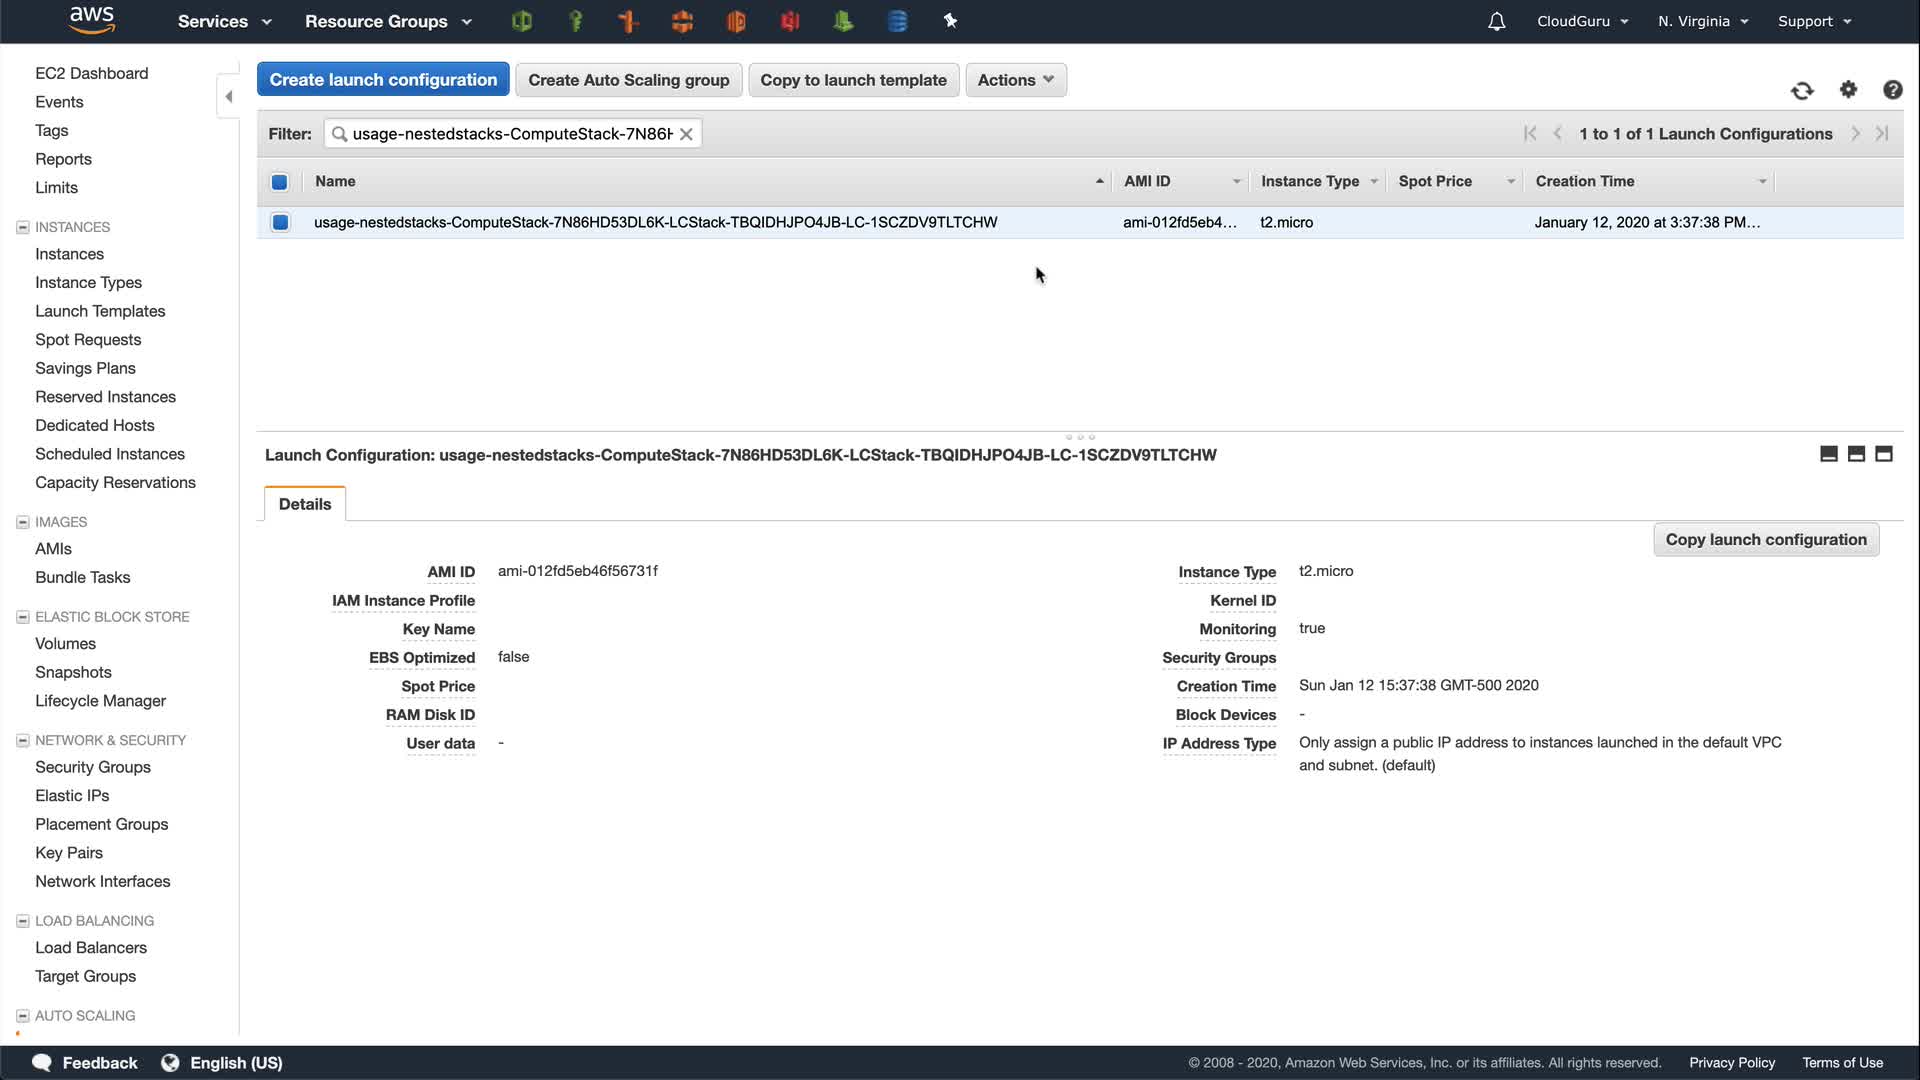This screenshot has width=1920, height=1080.
Task: Click Create launch configuration button
Action: click(383, 80)
